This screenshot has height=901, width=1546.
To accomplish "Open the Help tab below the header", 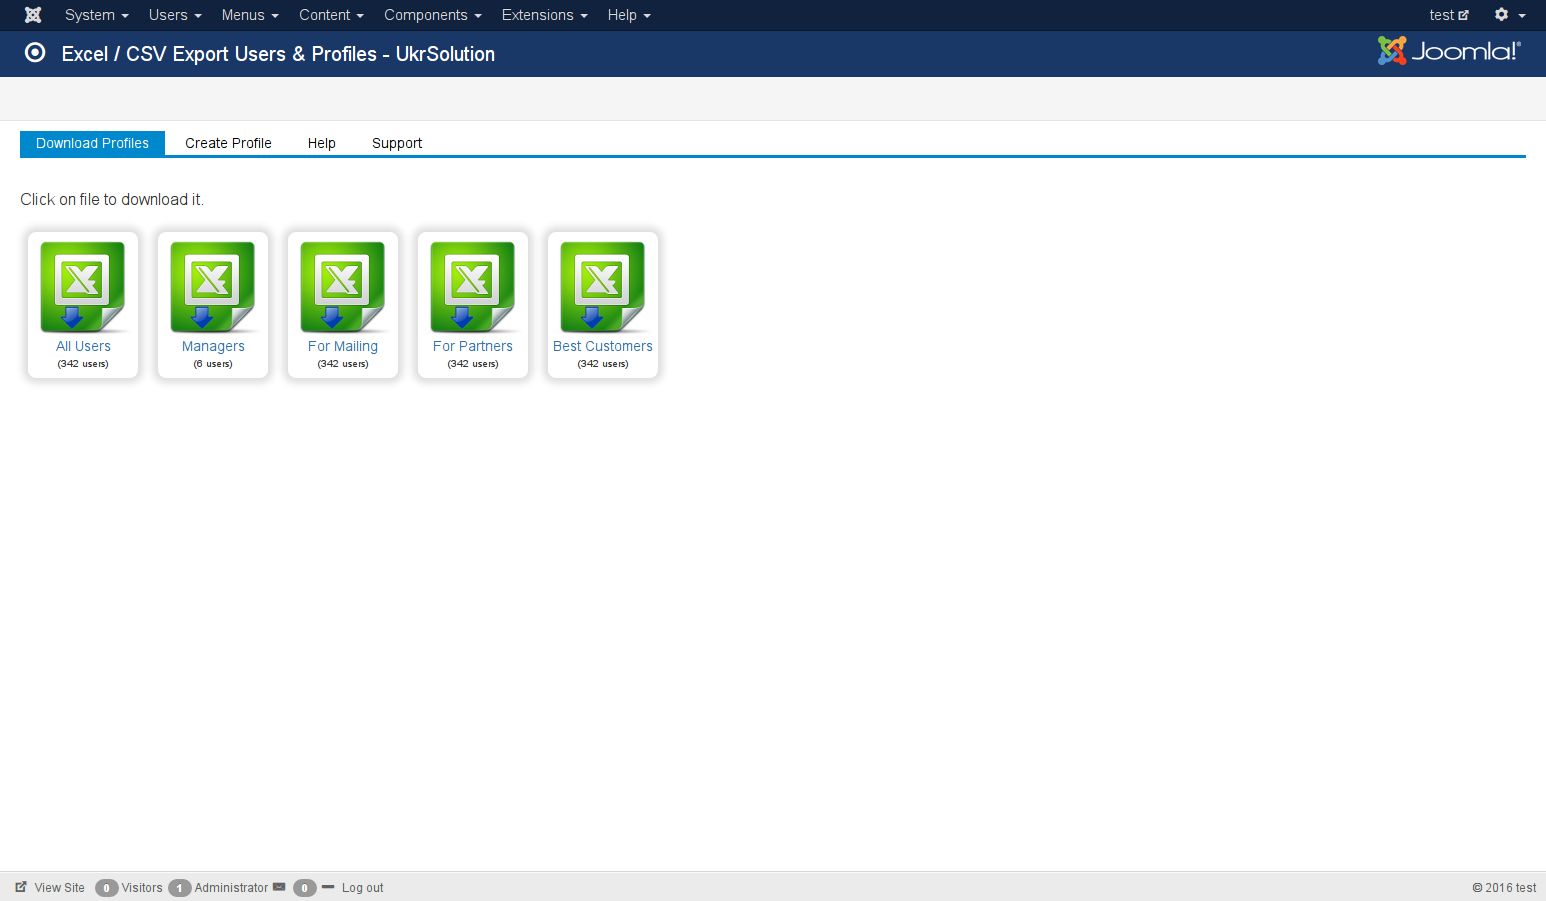I will tap(321, 143).
